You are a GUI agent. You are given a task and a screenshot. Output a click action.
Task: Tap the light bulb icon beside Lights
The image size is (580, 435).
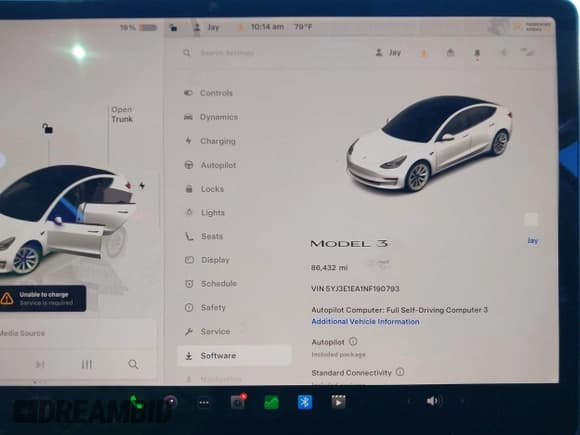tap(189, 212)
